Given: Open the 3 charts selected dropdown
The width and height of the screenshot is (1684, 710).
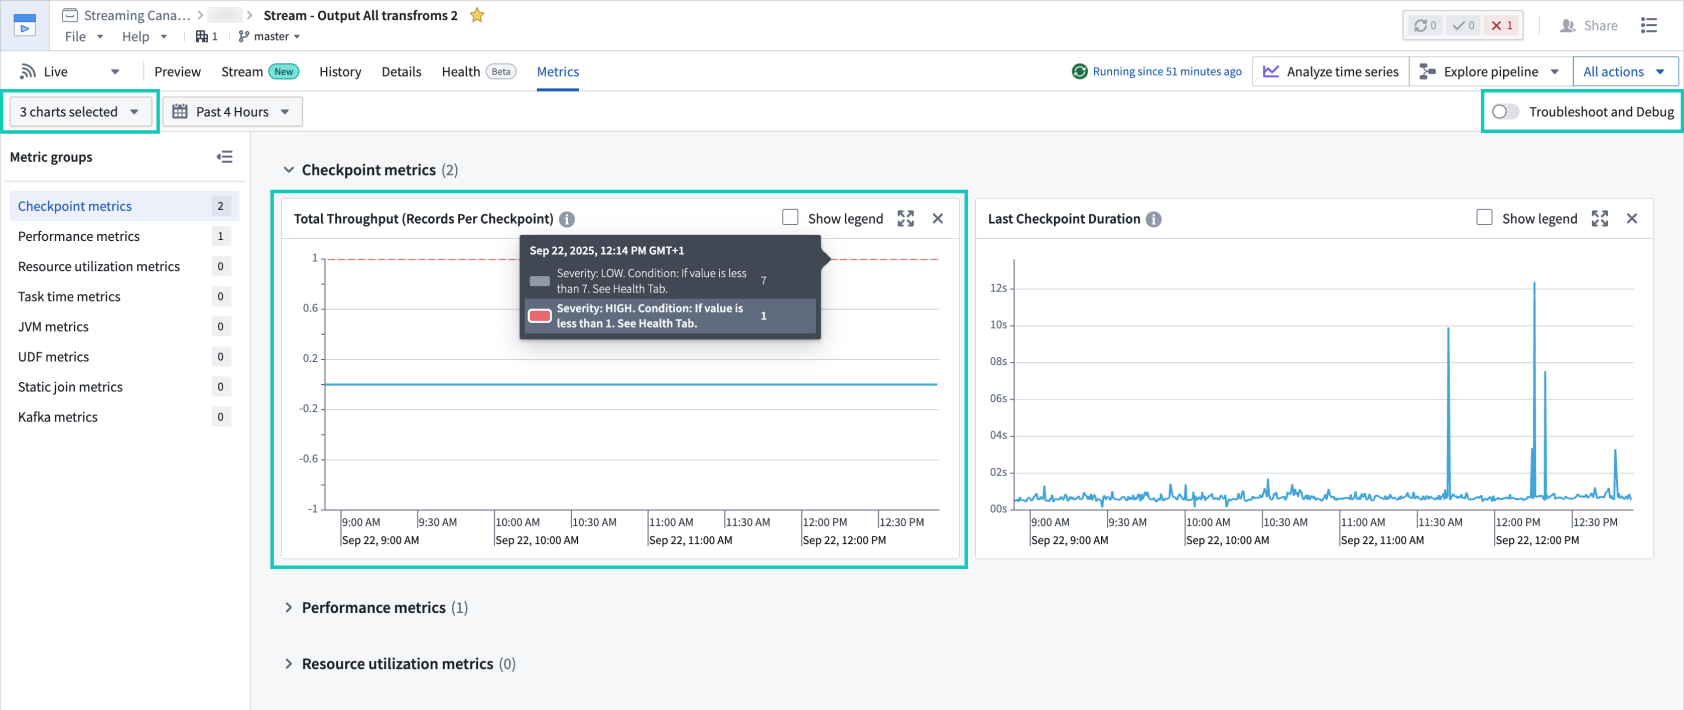Looking at the screenshot, I should point(80,112).
